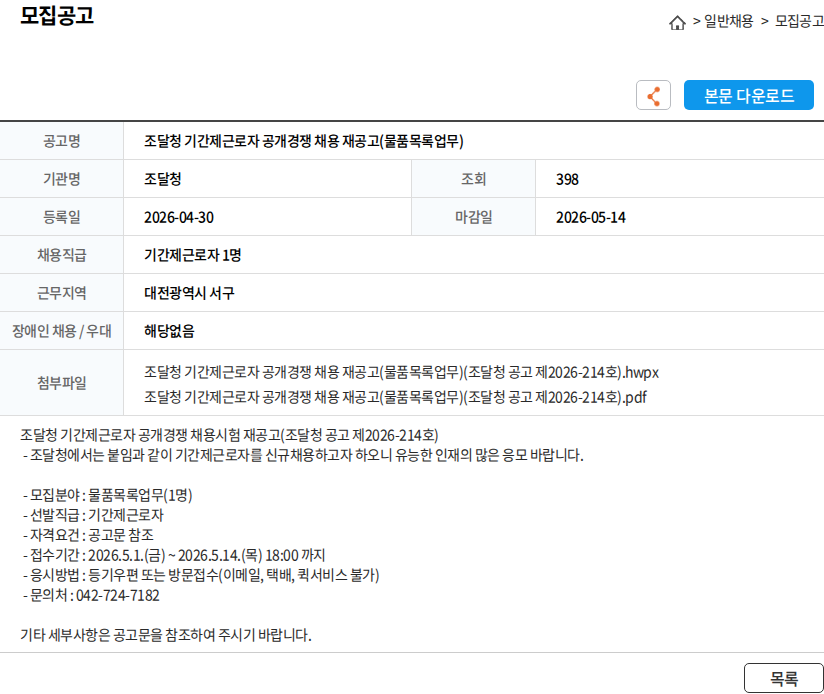Select deadline date 2026-05-14
The height and width of the screenshot is (694, 824).
tap(591, 217)
